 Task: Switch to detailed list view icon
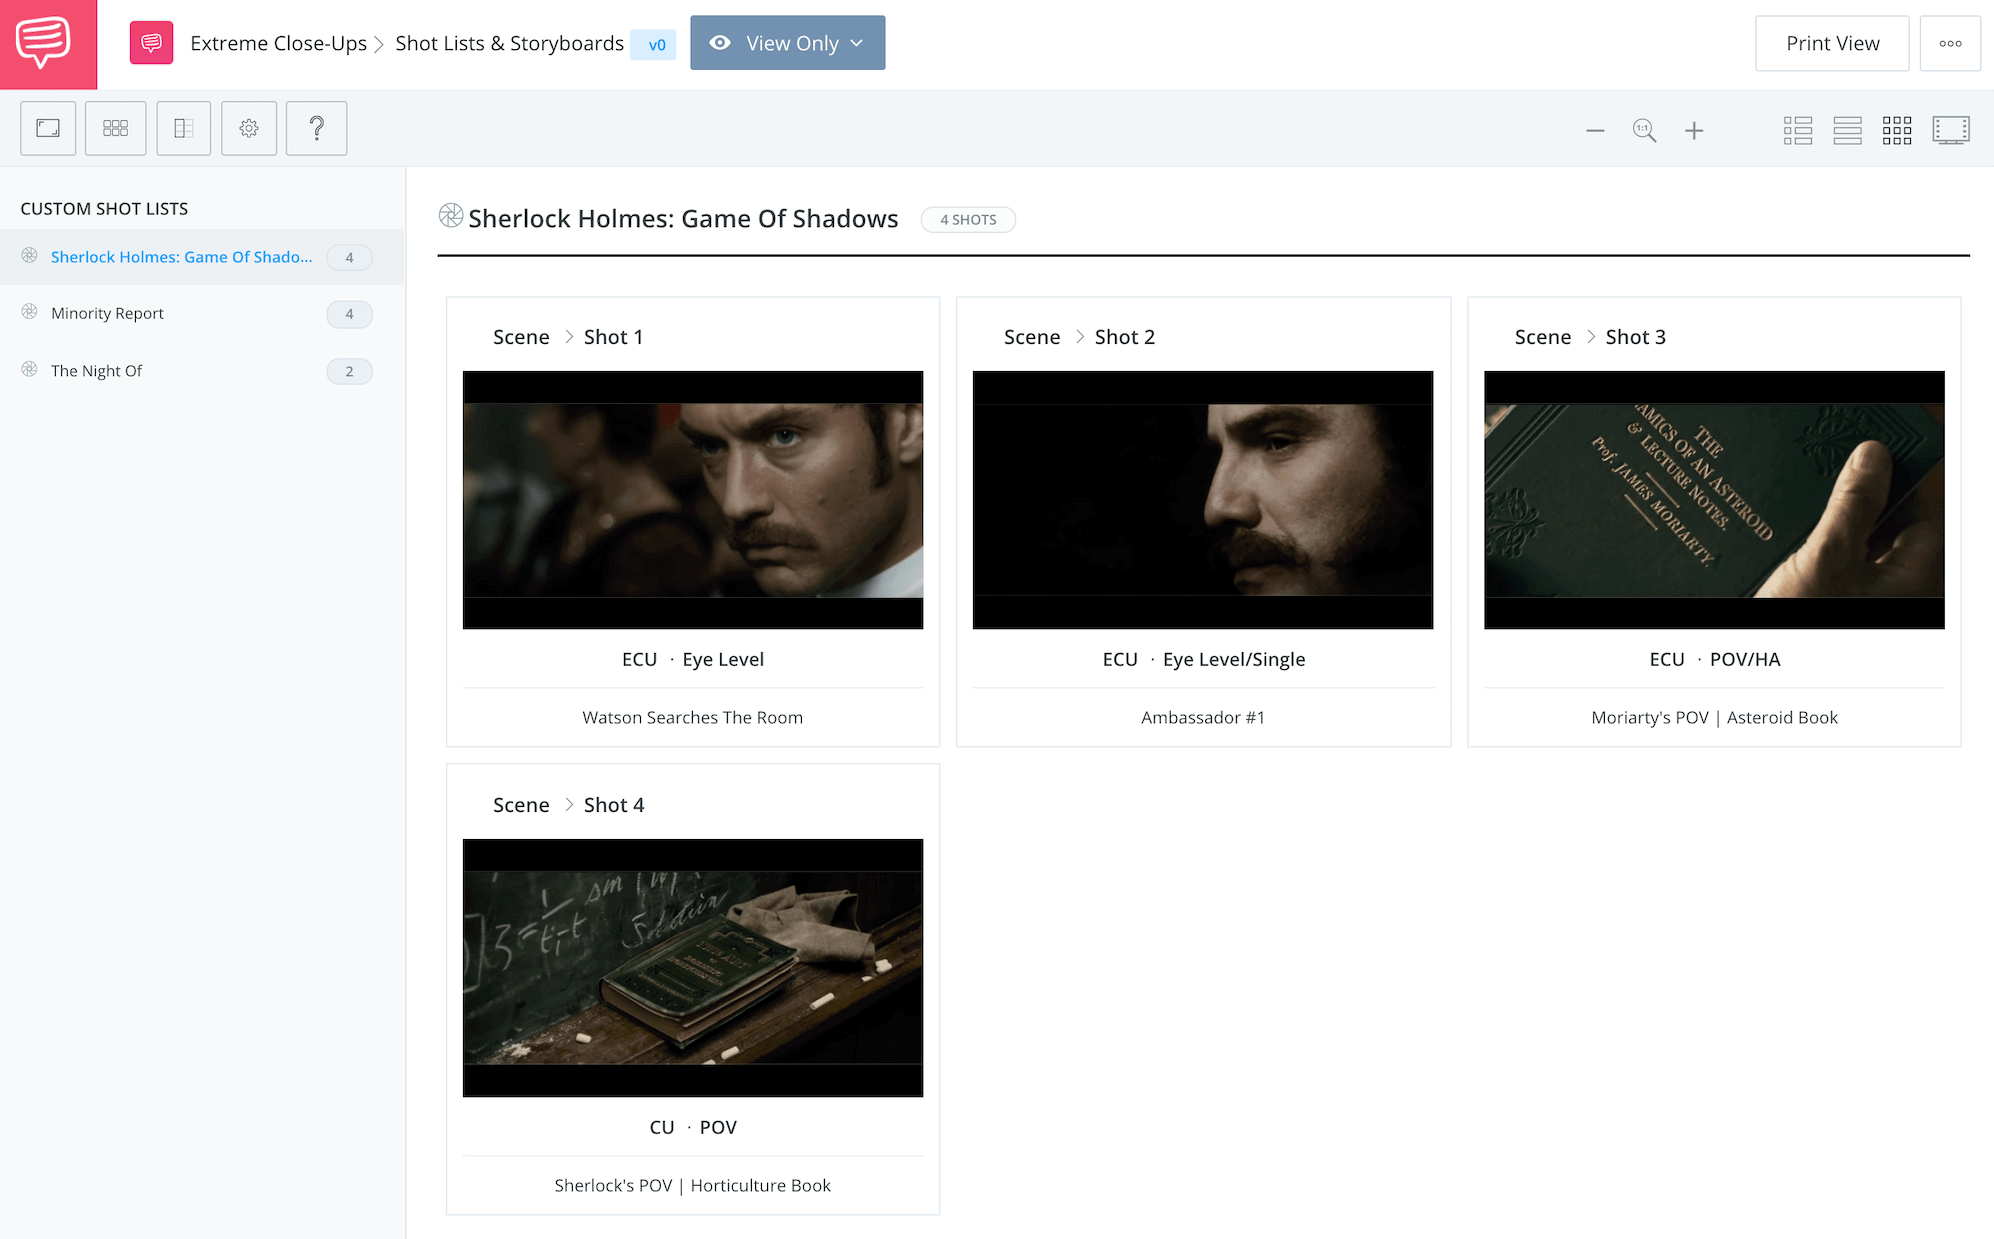1797,131
